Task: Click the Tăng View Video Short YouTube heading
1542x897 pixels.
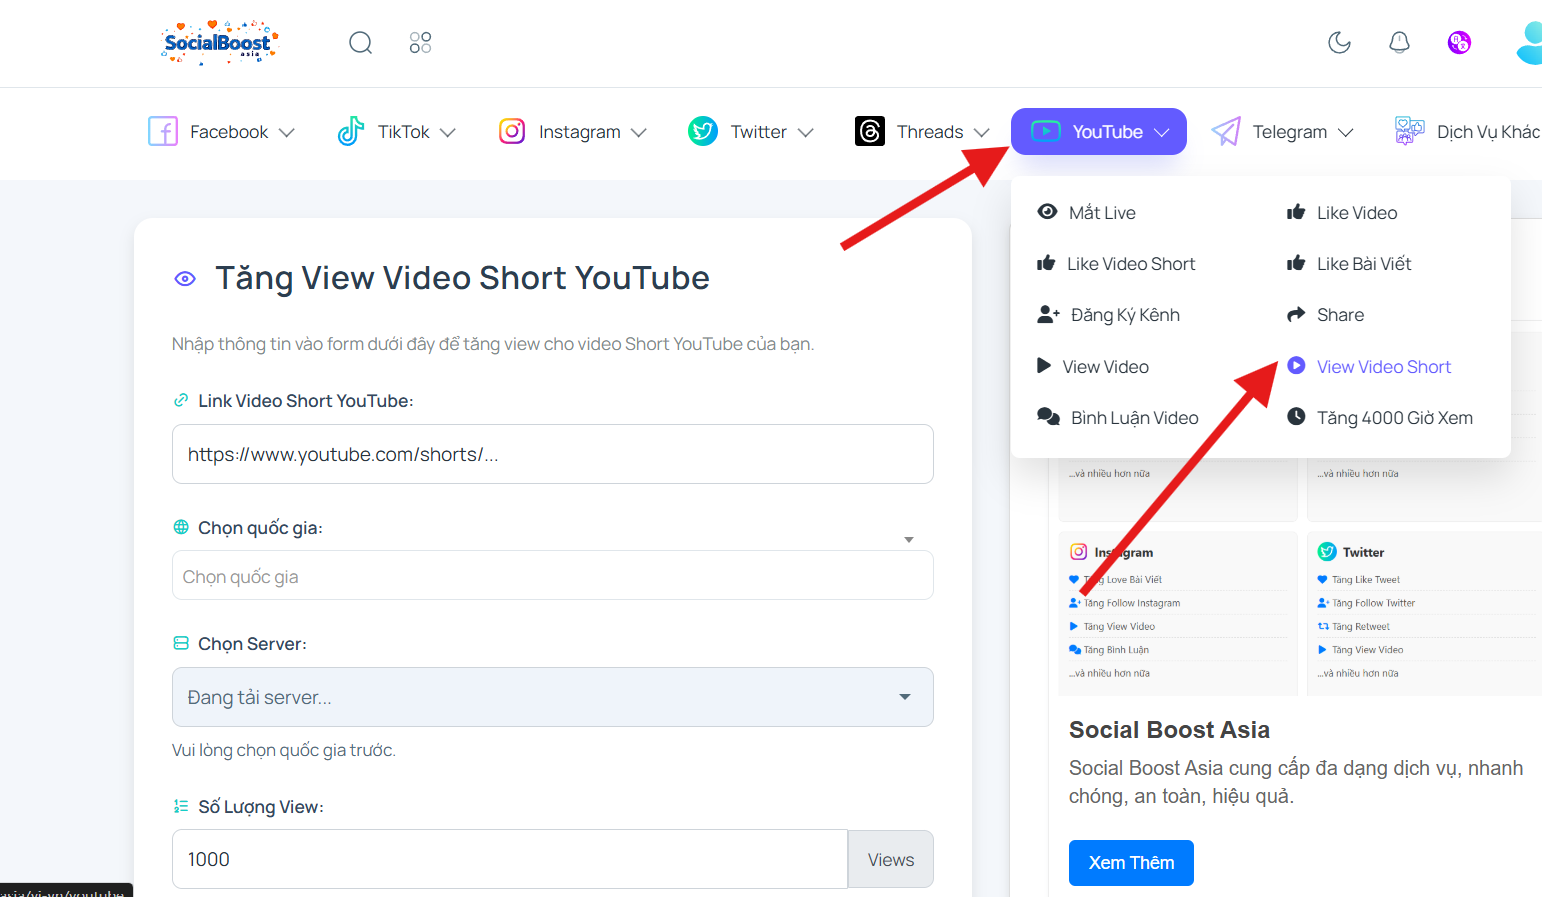Action: [x=462, y=278]
